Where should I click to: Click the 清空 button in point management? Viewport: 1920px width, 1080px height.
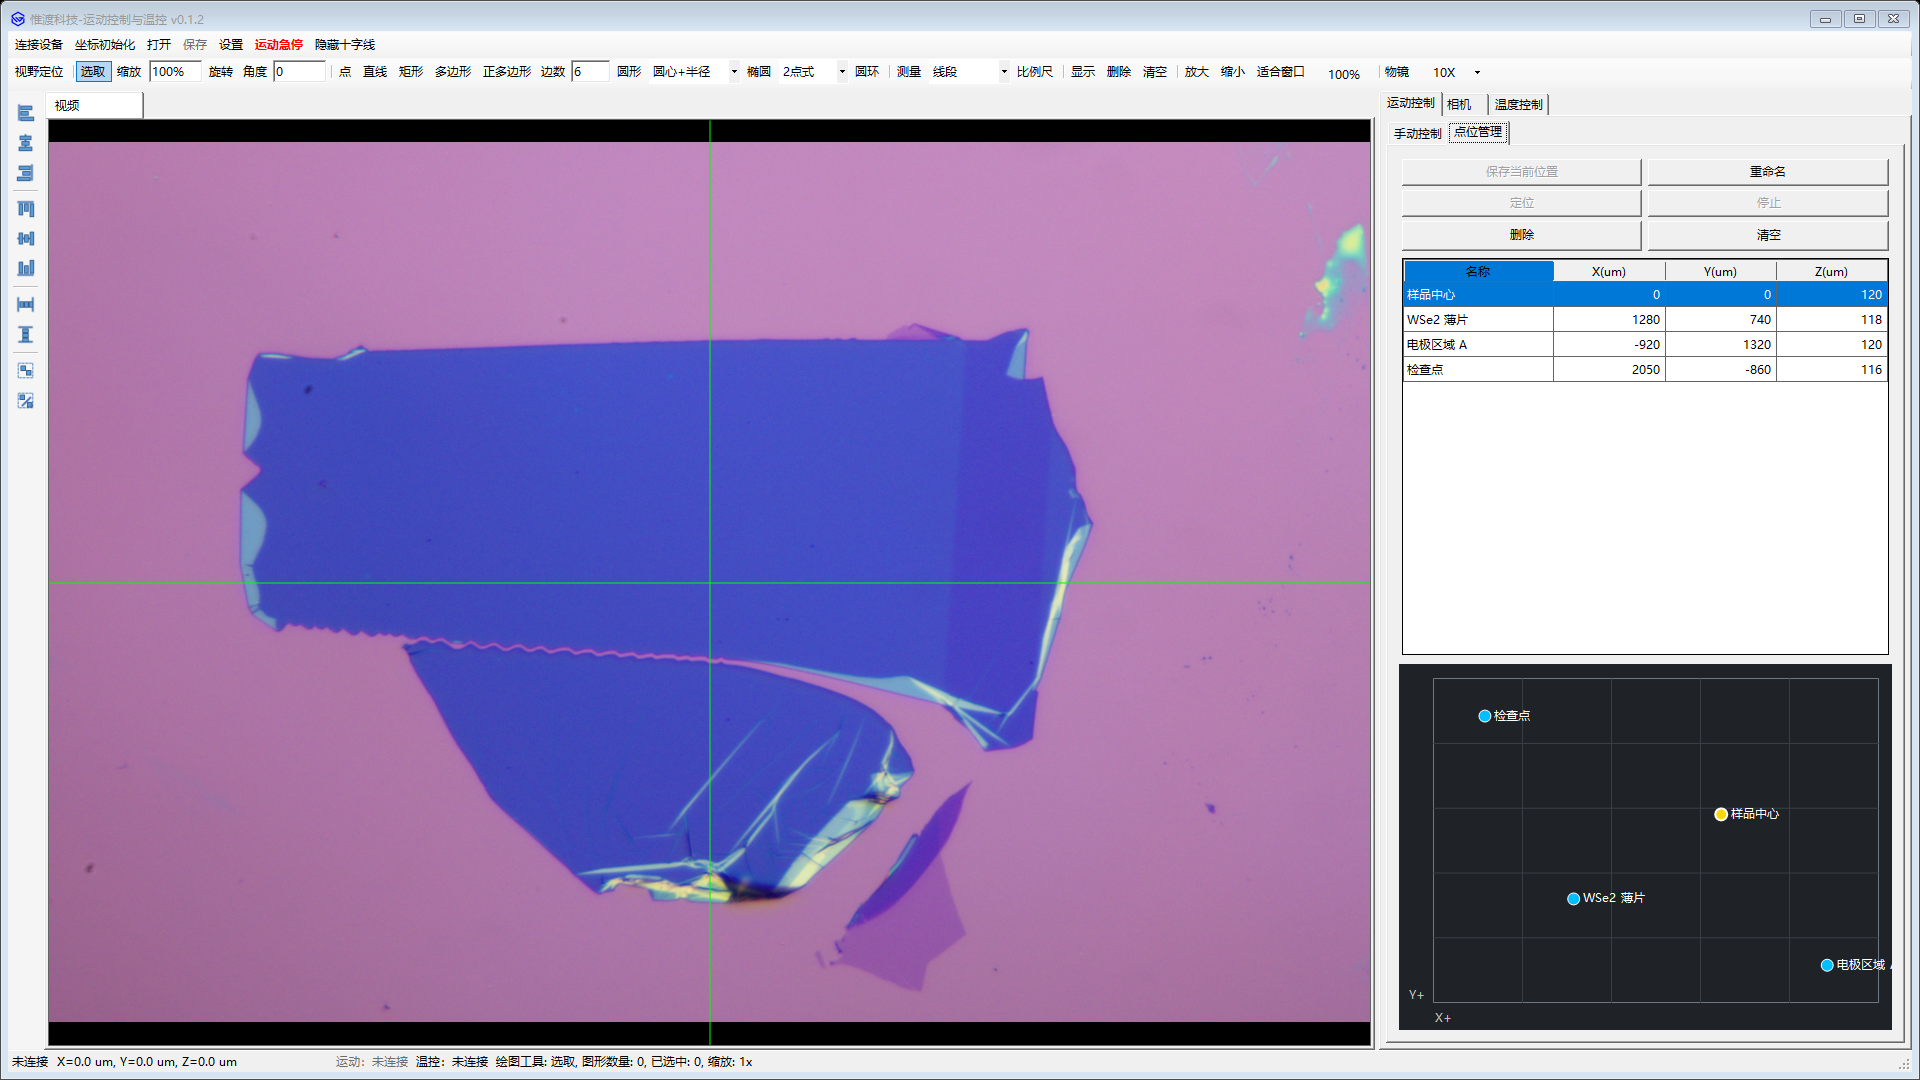coord(1768,235)
